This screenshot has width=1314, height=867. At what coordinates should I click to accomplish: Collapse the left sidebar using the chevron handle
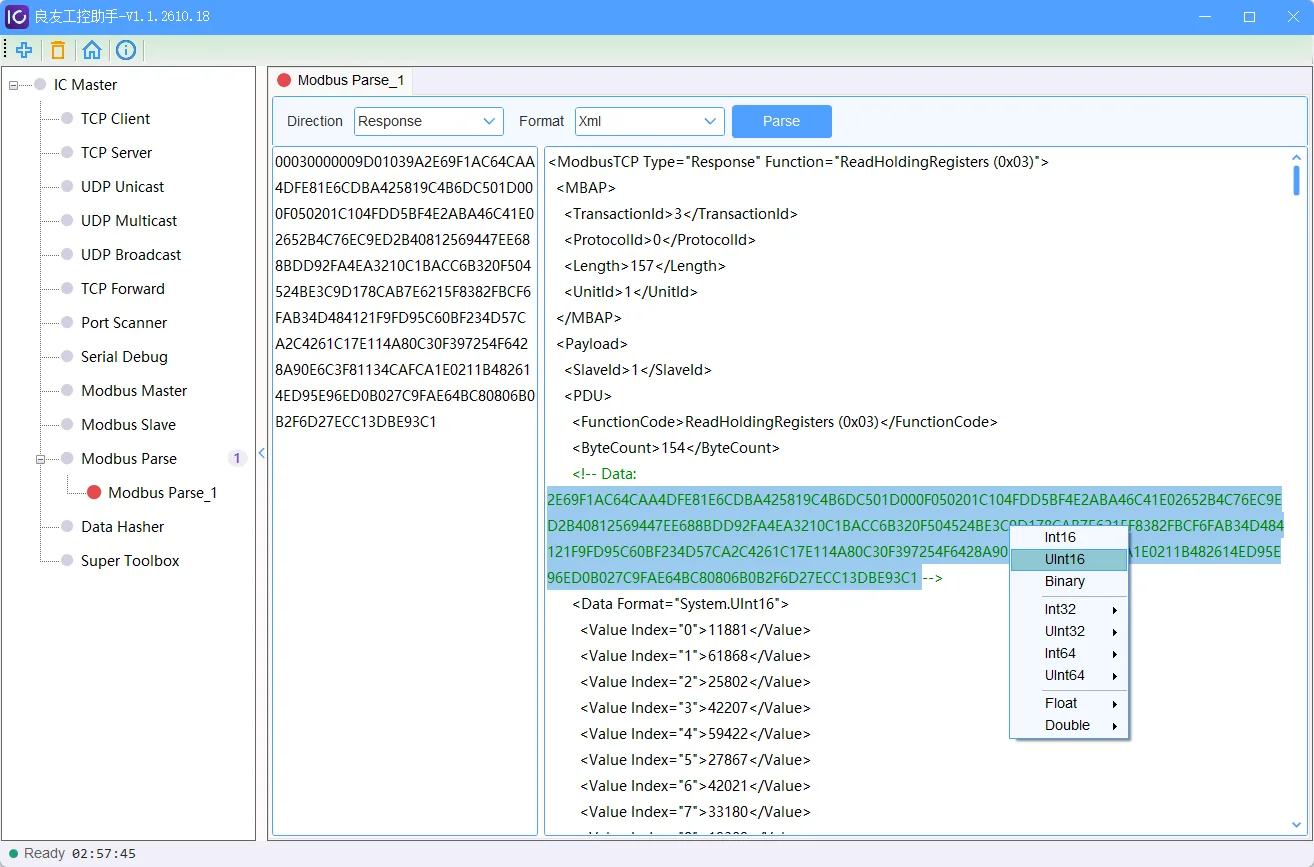262,453
